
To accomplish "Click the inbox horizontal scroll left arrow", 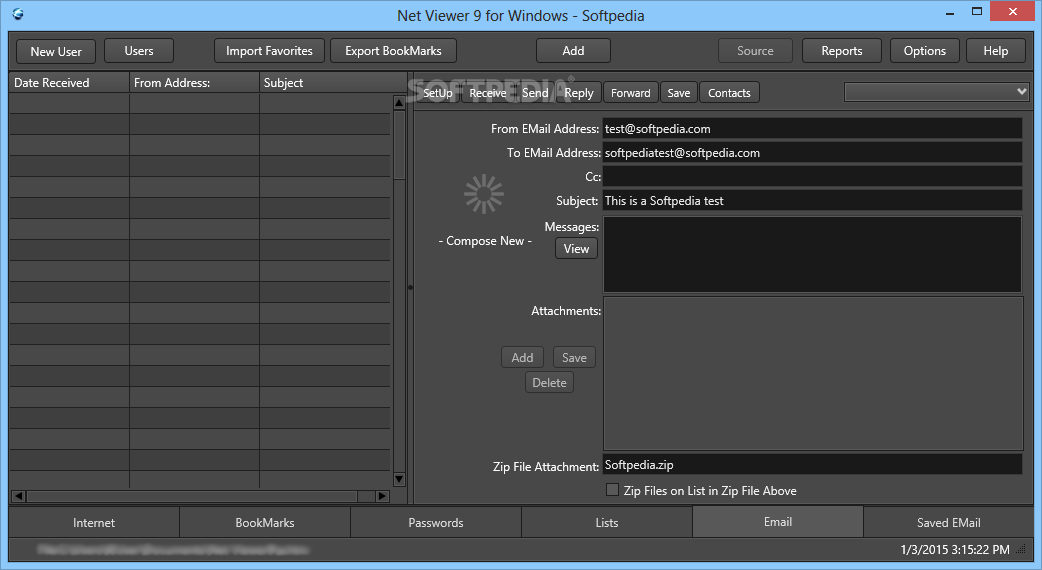I will [x=18, y=496].
